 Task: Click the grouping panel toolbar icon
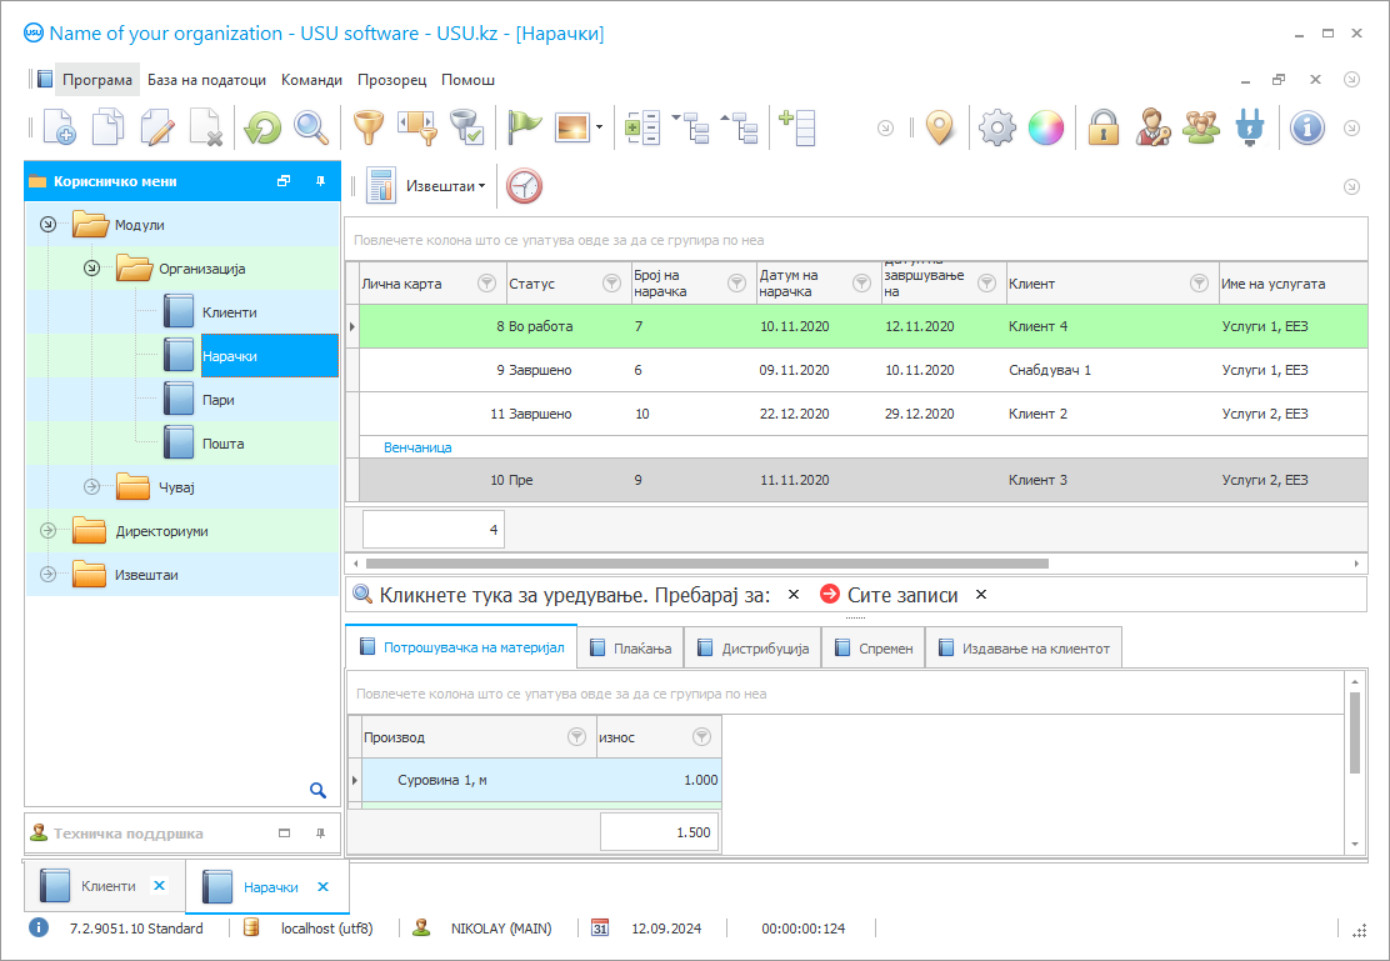pos(642,127)
